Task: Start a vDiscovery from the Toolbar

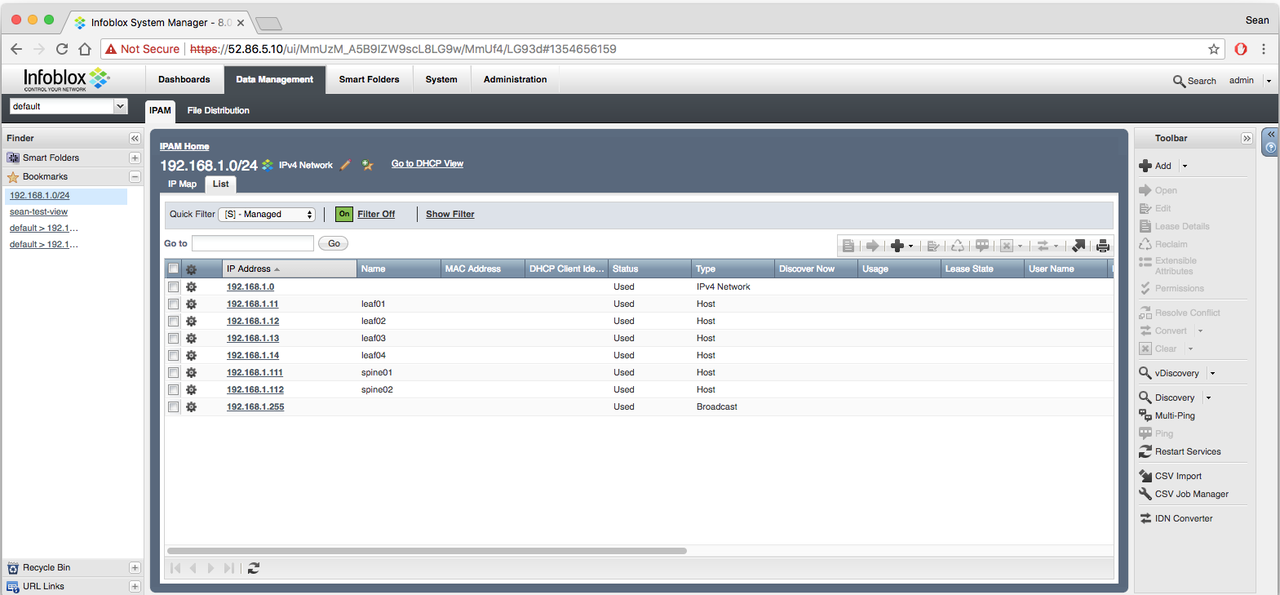Action: (x=1177, y=372)
